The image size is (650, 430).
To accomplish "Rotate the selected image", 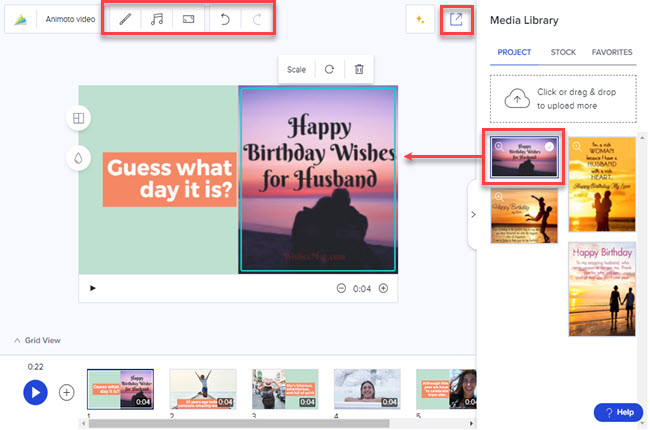I will 329,69.
